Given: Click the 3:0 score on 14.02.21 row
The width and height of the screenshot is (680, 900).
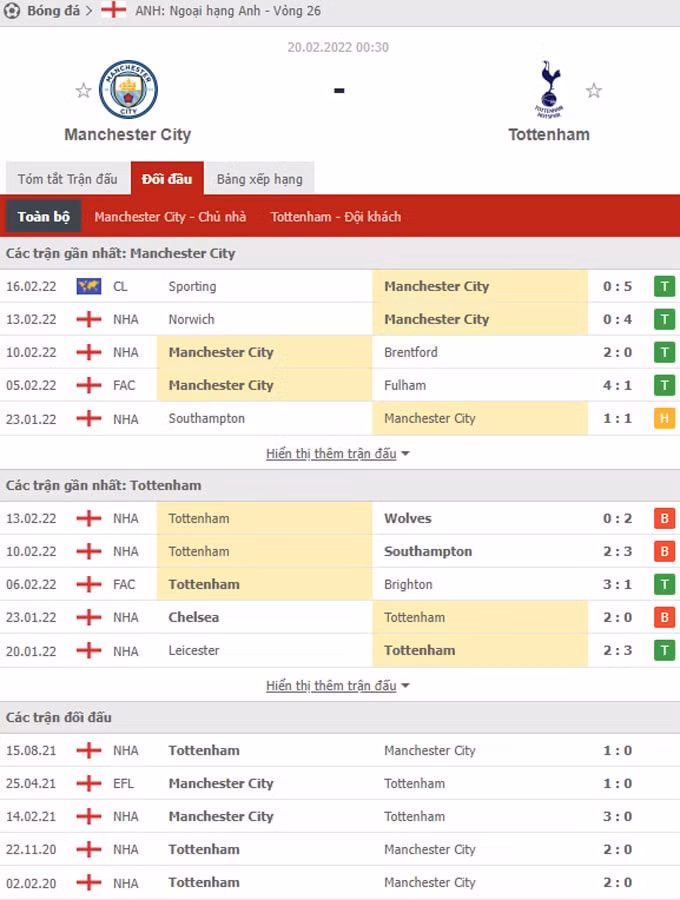Looking at the screenshot, I should 617,816.
